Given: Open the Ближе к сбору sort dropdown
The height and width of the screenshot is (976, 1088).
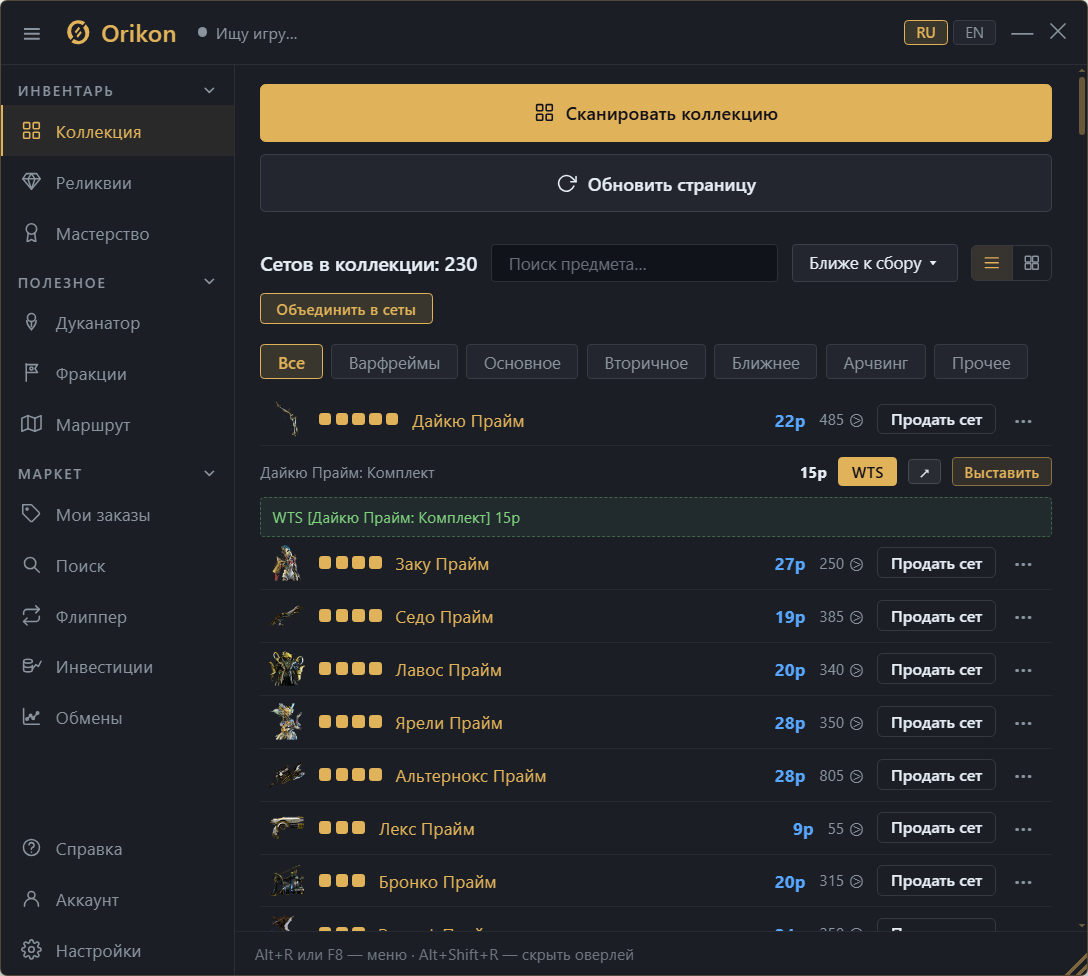Looking at the screenshot, I should pyautogui.click(x=874, y=263).
